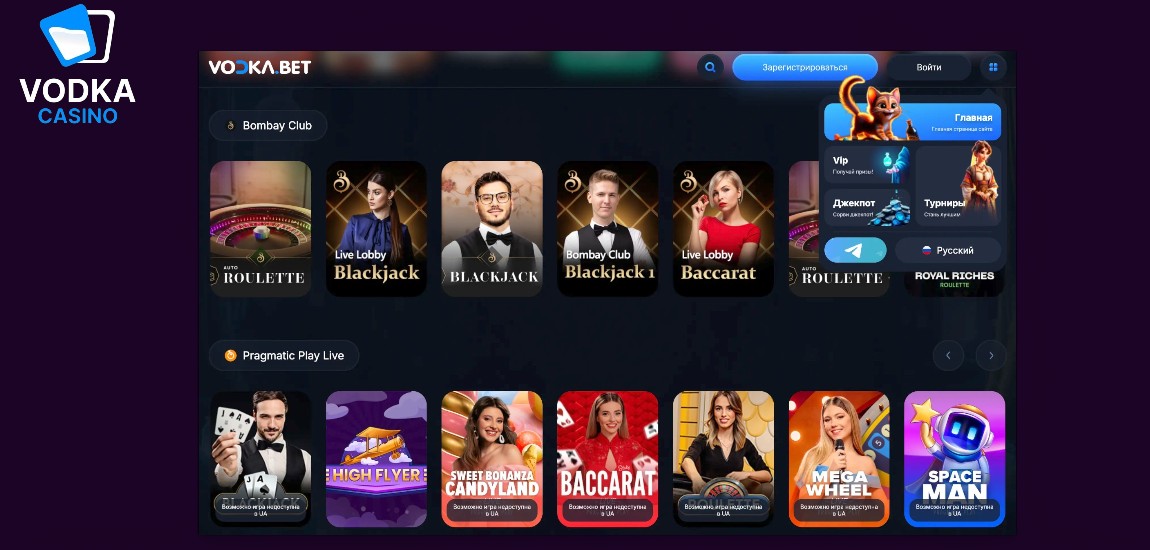Open the Telegram channel button
Image resolution: width=1150 pixels, height=550 pixels.
point(855,250)
